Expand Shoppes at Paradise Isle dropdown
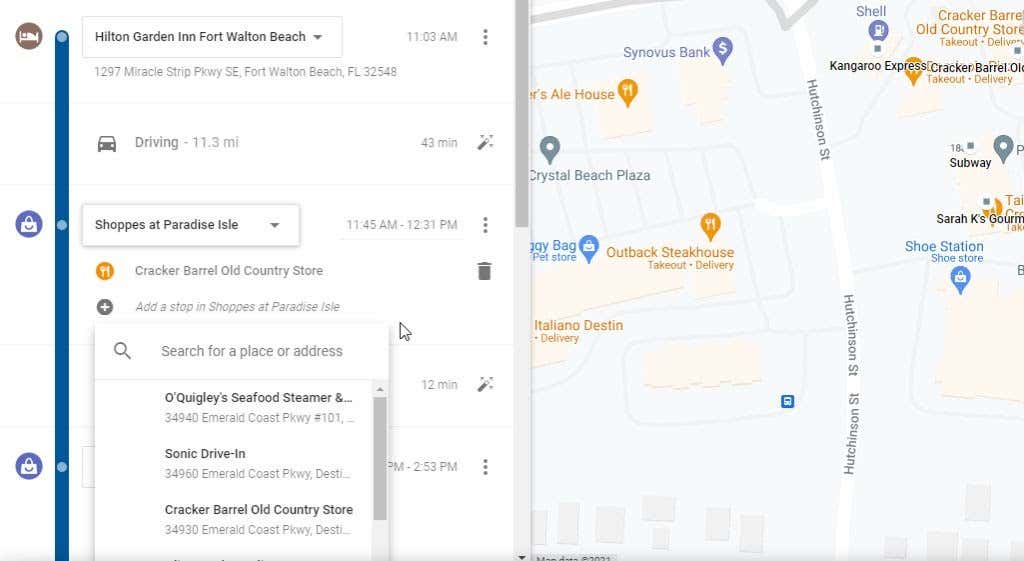This screenshot has width=1024, height=561. (275, 225)
